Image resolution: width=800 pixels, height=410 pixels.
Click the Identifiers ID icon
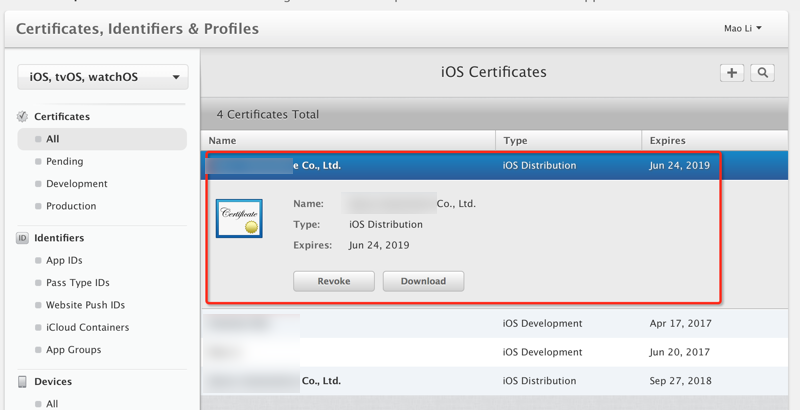coord(22,239)
